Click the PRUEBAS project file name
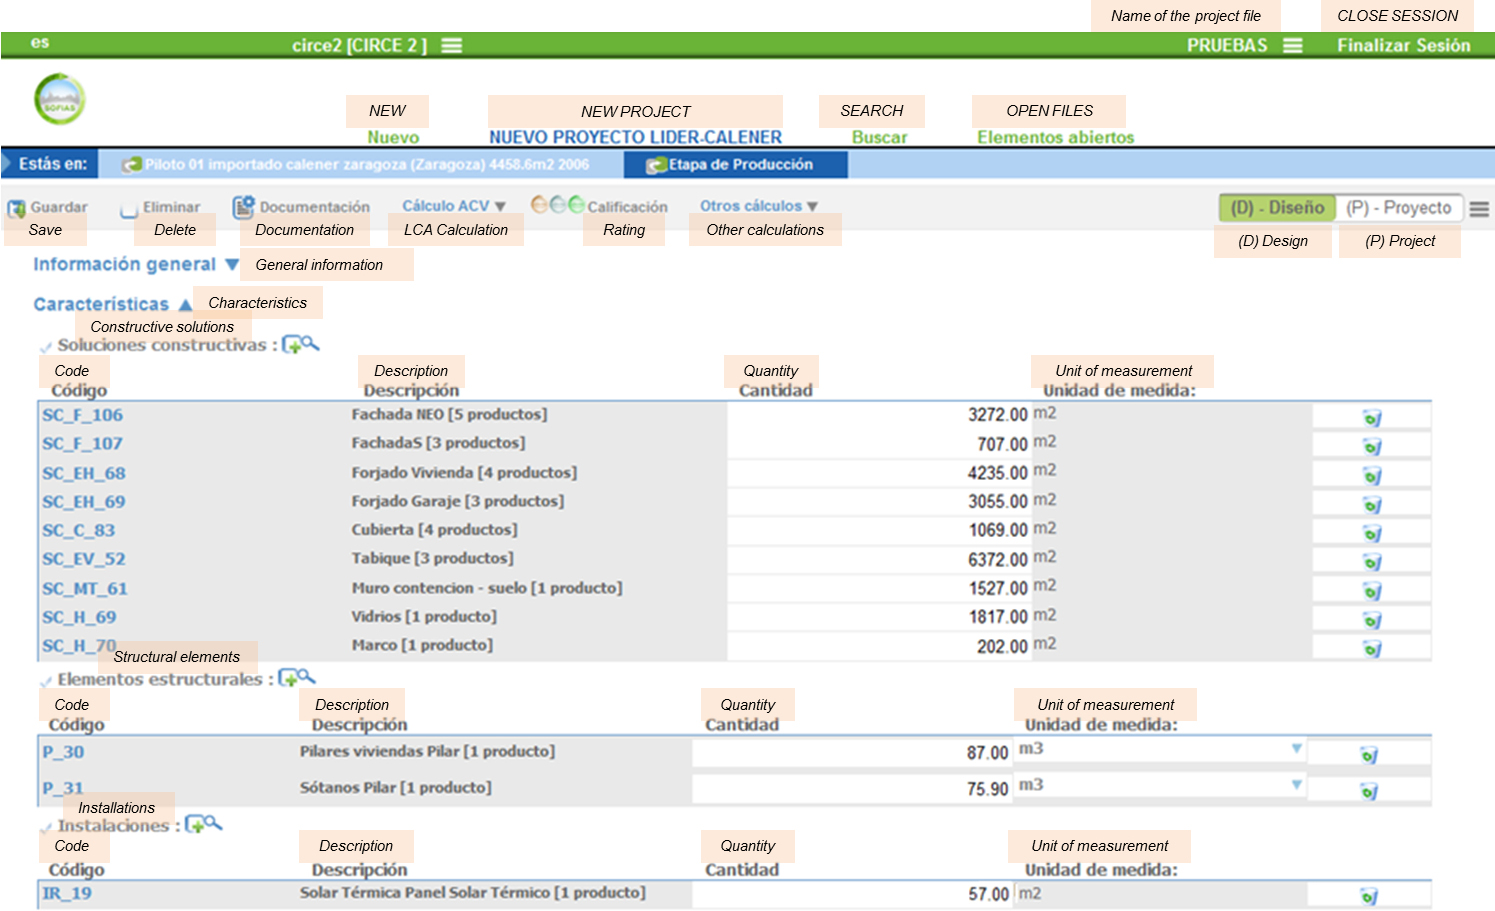The height and width of the screenshot is (911, 1495). coord(1227,46)
